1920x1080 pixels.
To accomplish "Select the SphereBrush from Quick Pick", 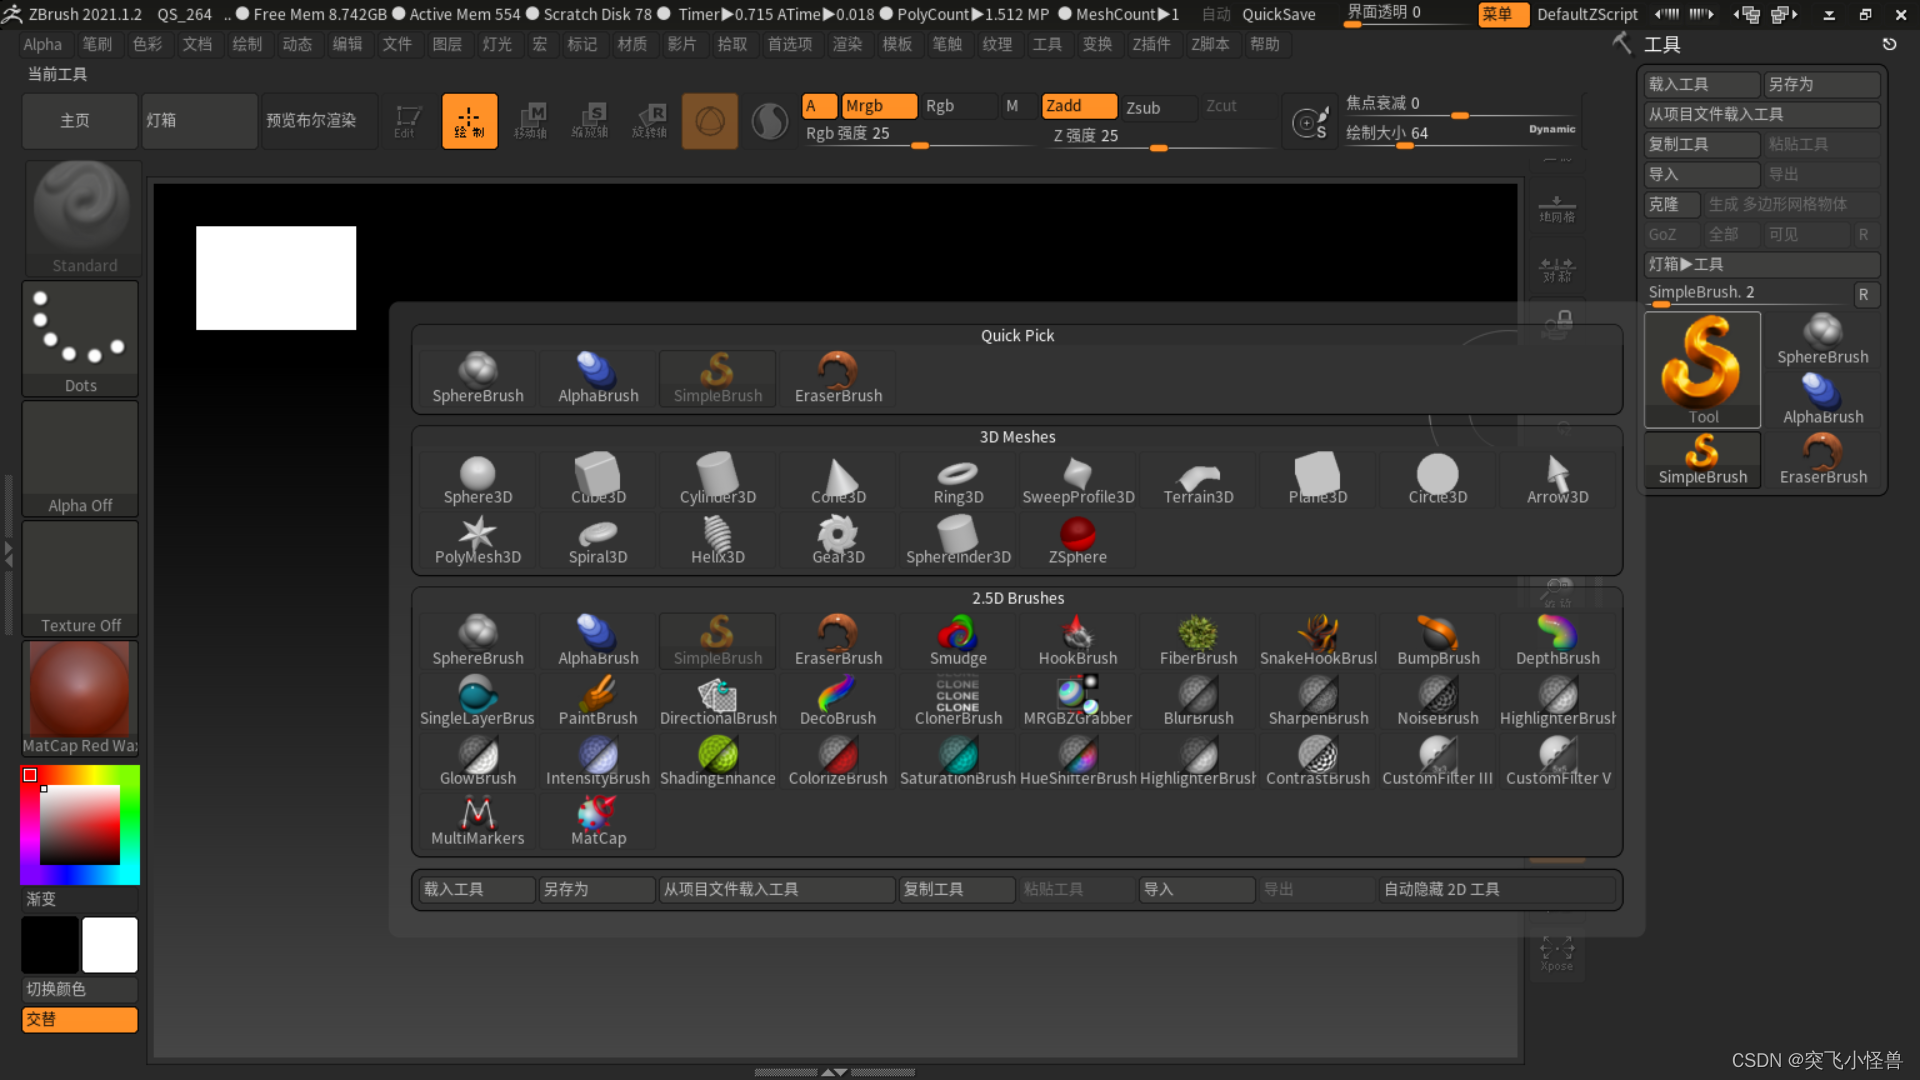I will (x=477, y=378).
